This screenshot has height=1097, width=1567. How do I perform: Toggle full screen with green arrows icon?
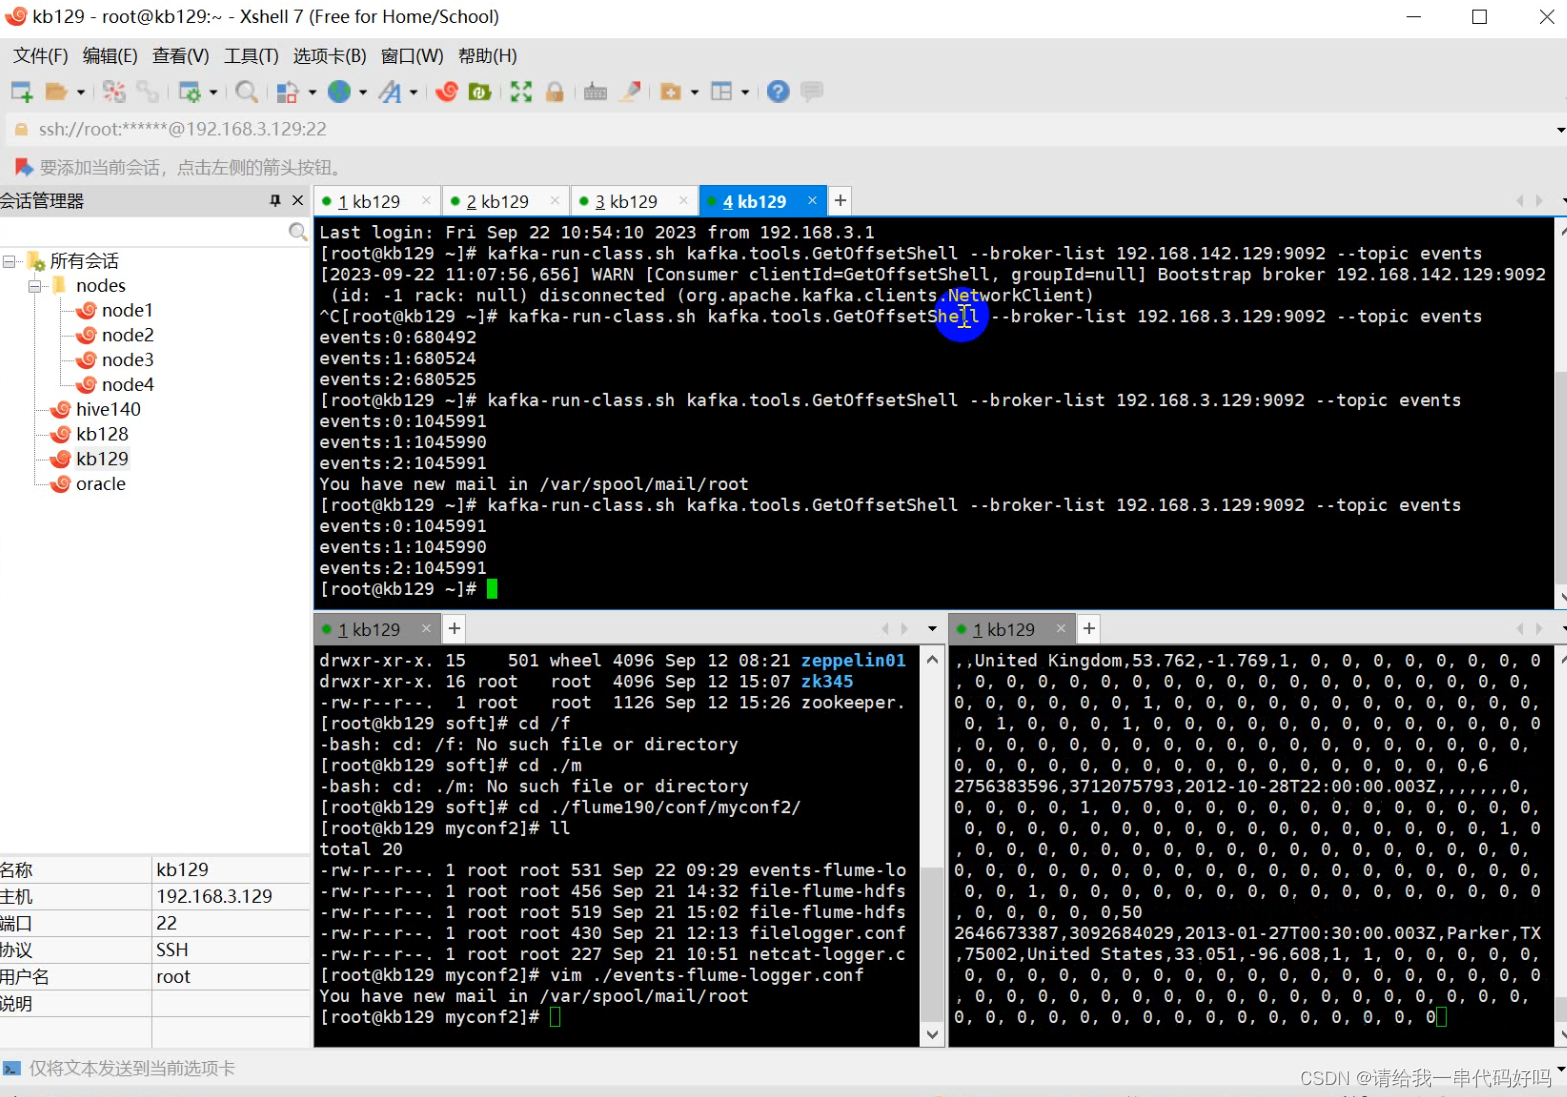pos(521,92)
